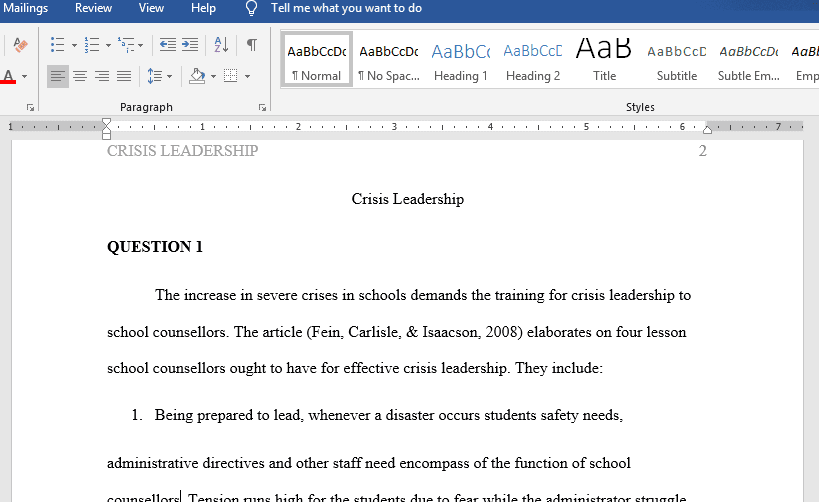The width and height of the screenshot is (819, 502).
Task: Center the paragraph text
Action: 80,77
